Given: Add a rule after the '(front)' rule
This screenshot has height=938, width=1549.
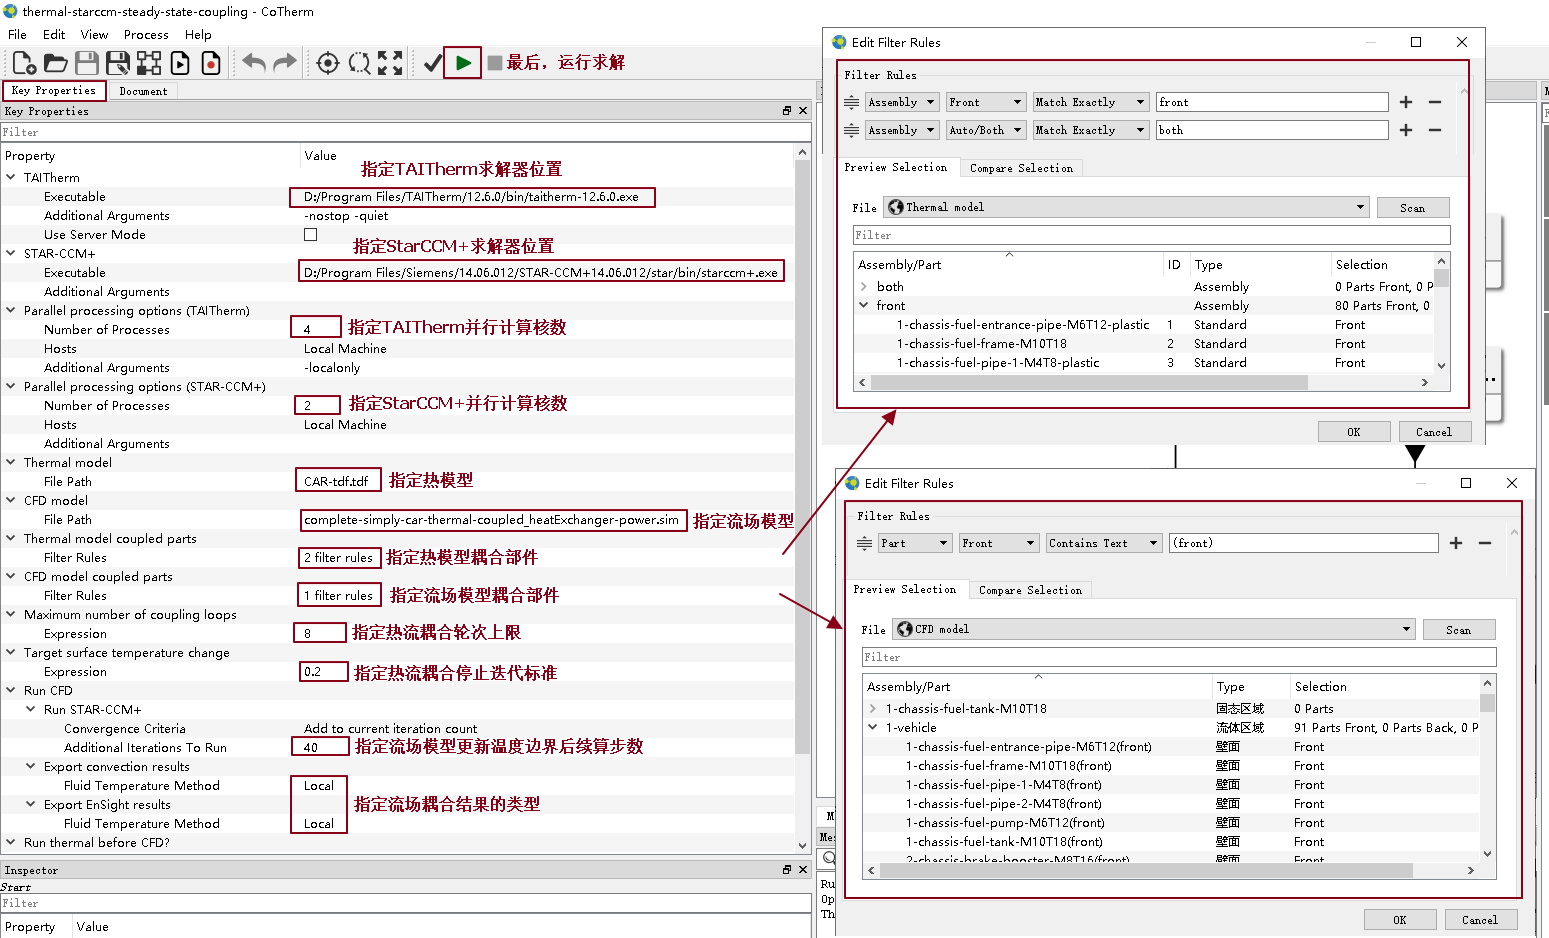Looking at the screenshot, I should coord(1456,543).
